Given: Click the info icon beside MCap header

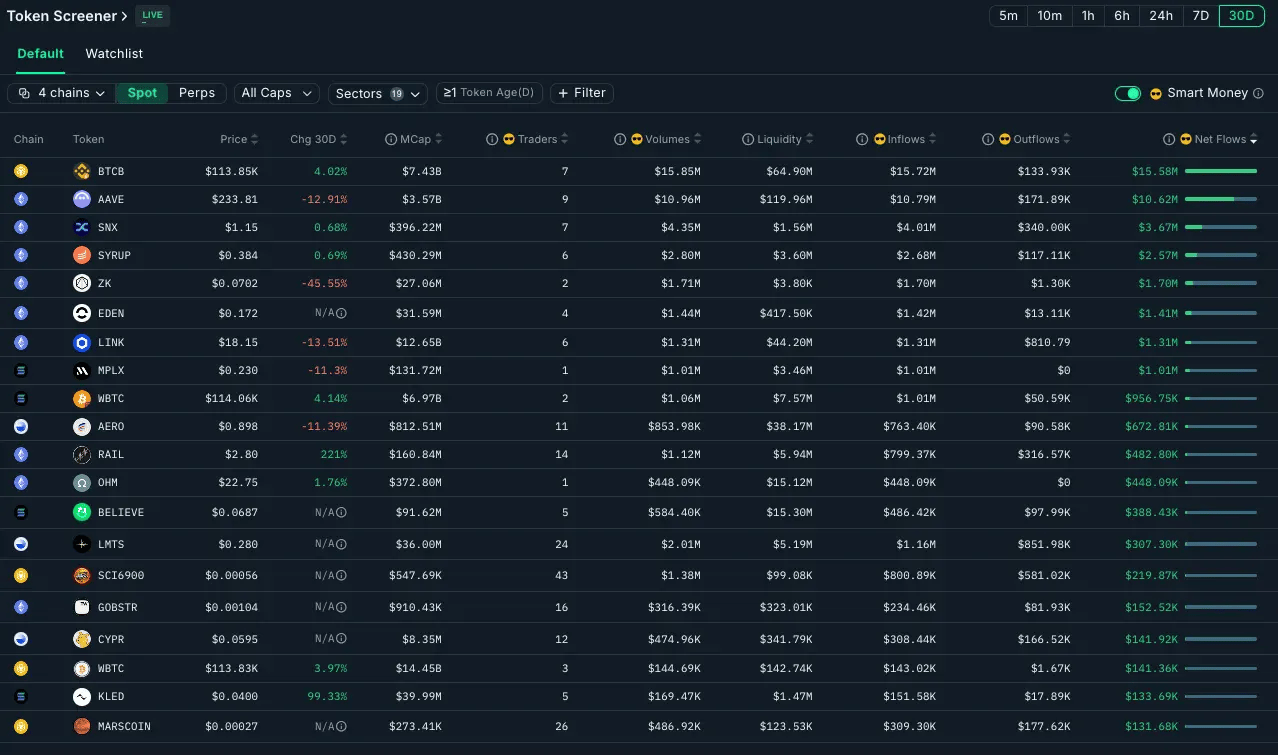Looking at the screenshot, I should pyautogui.click(x=391, y=139).
